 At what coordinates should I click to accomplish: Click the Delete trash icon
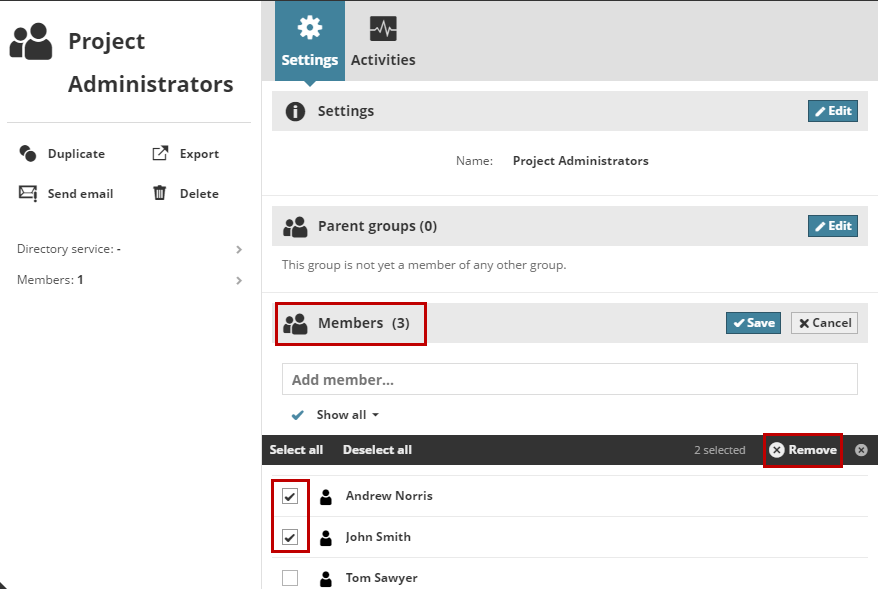[x=159, y=193]
